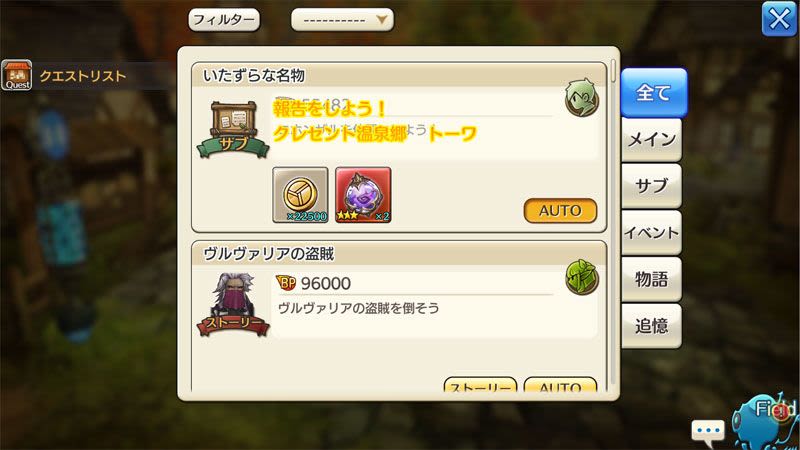Switch to the 全て tab
This screenshot has height=450, width=800.
tap(654, 93)
